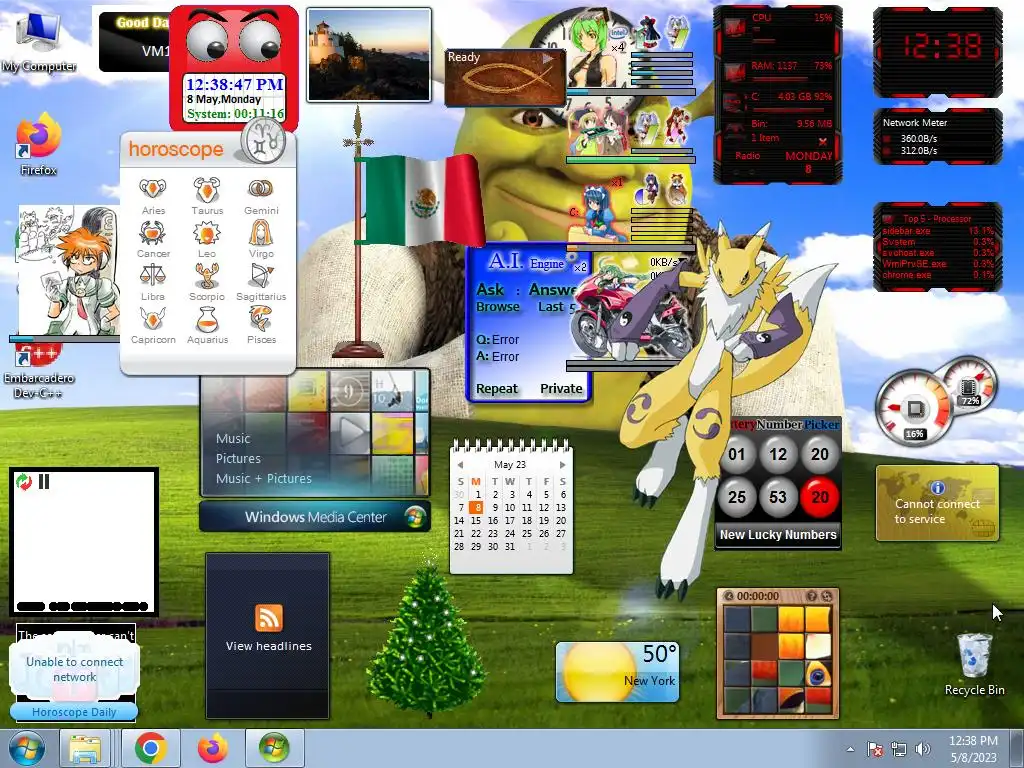The image size is (1024, 768).
Task: Click chrome.exe in Top 5 Processor list
Action: pos(938,275)
